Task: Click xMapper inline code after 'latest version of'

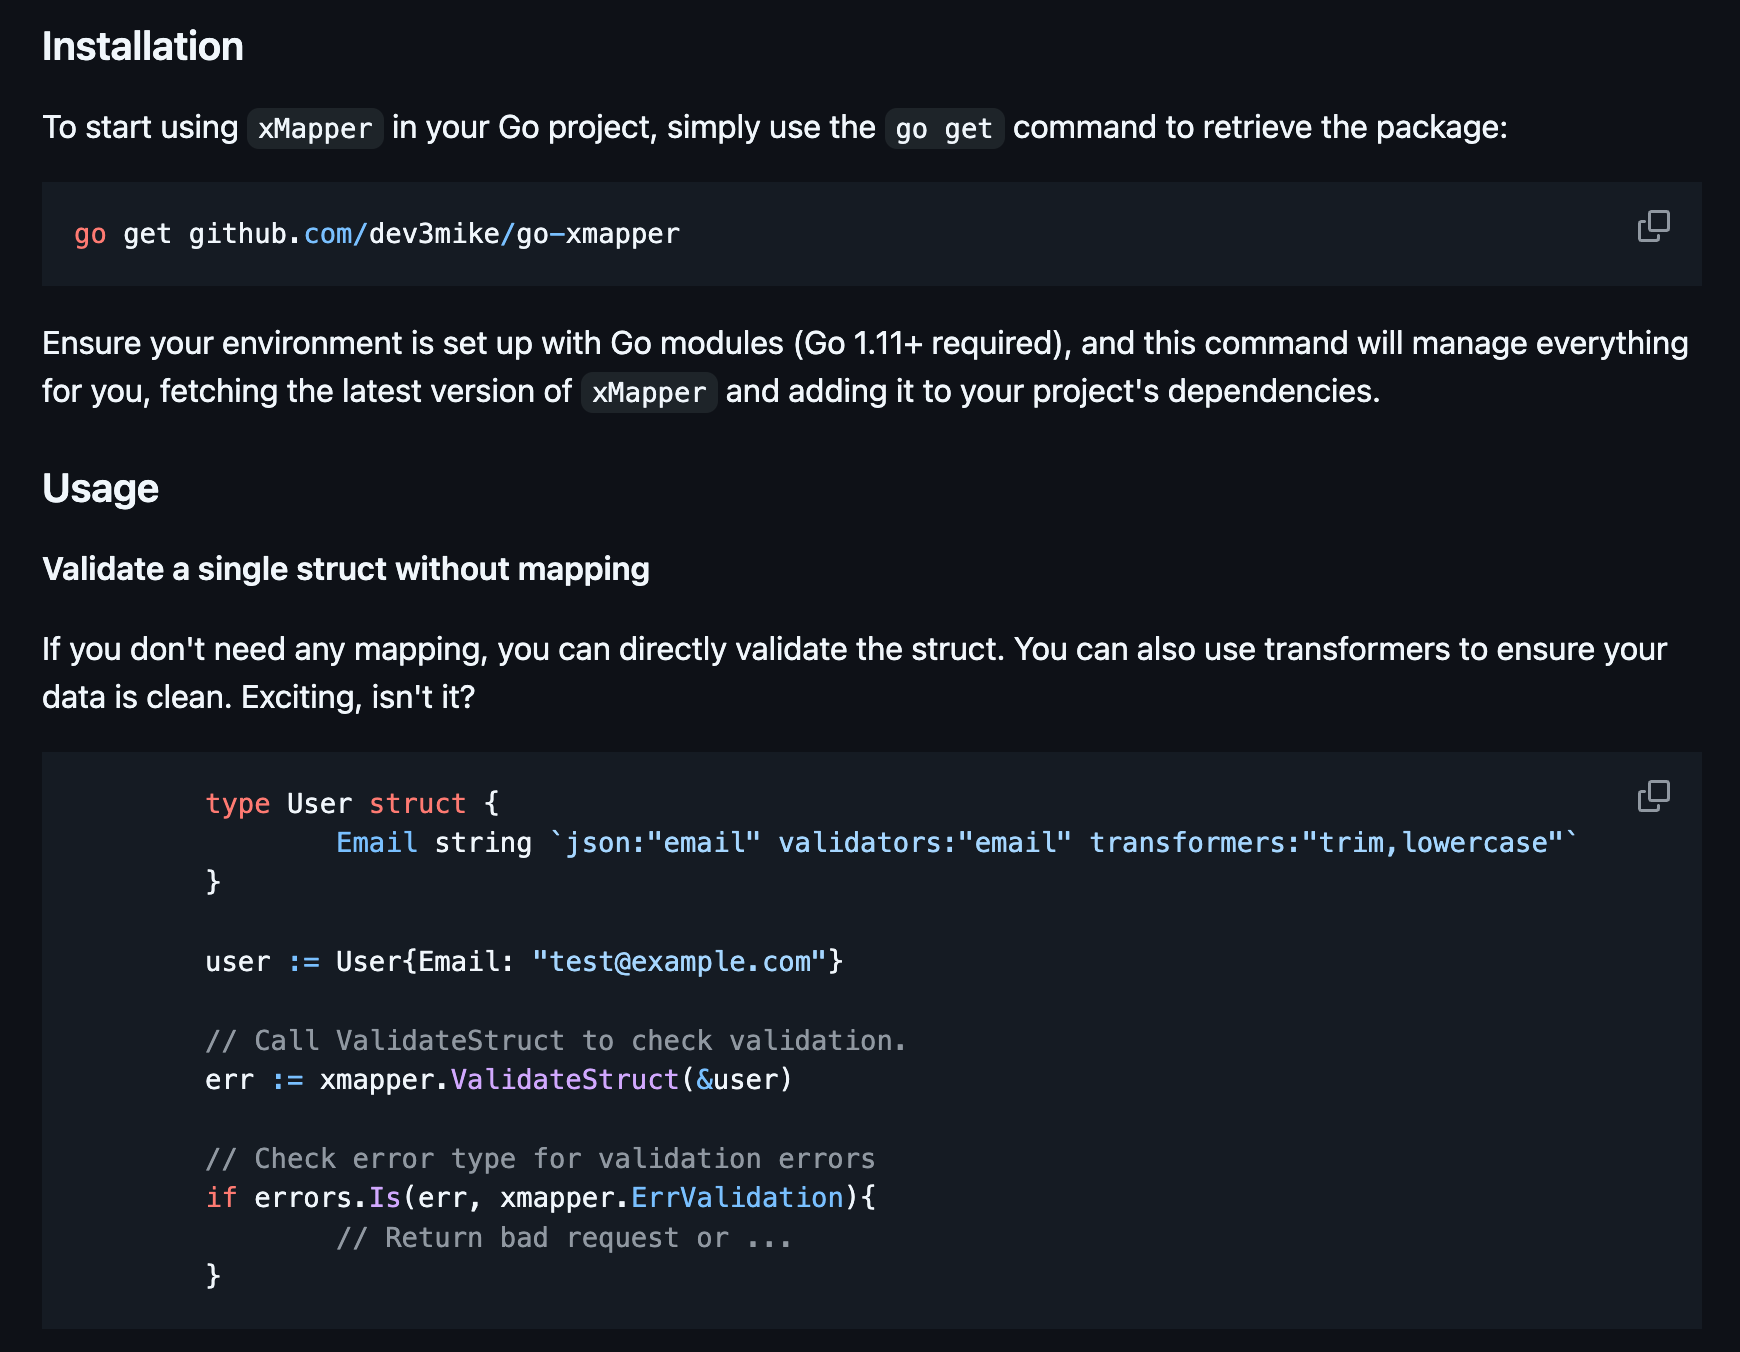Action: point(649,392)
